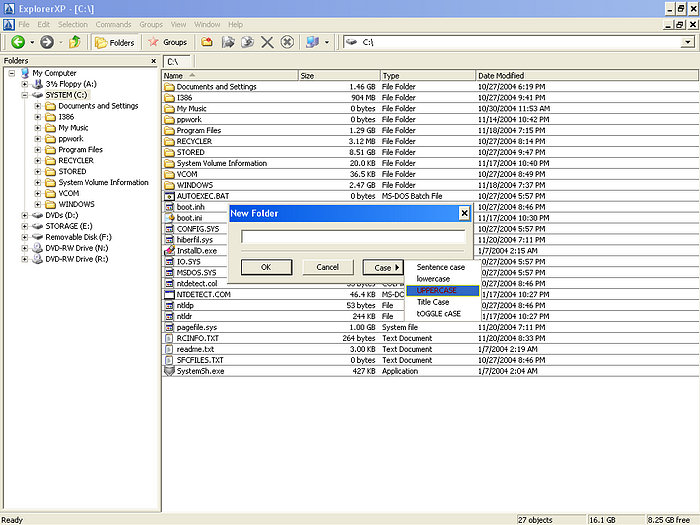This screenshot has width=700, height=525.
Task: Click the move files toolbar icon
Action: pyautogui.click(x=247, y=42)
